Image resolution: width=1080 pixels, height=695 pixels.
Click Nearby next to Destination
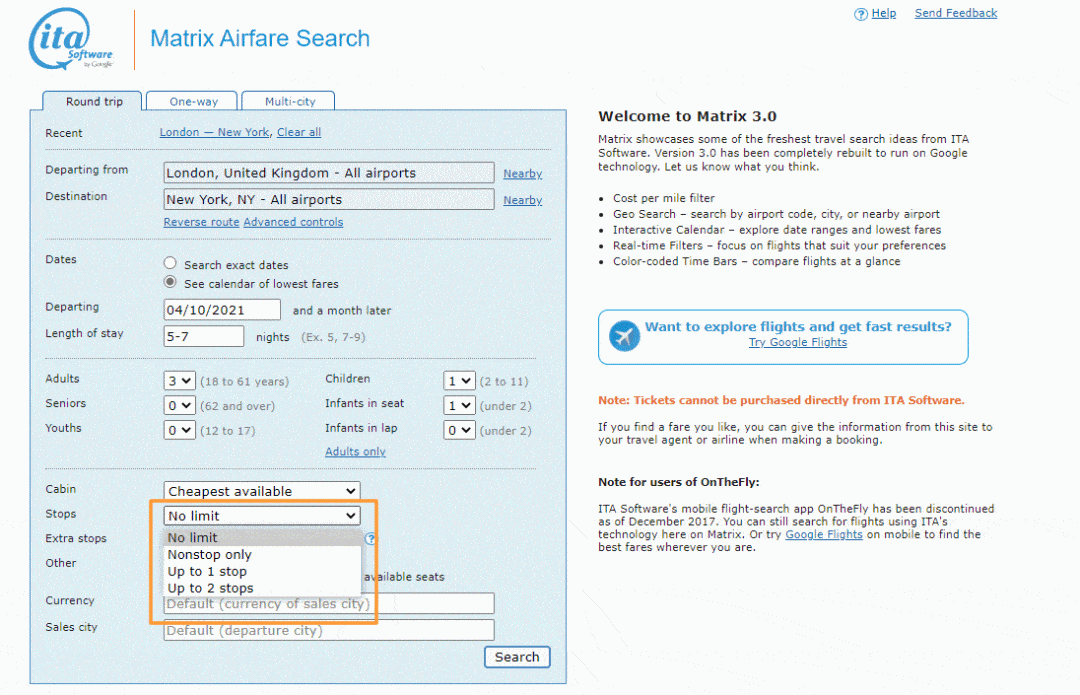pyautogui.click(x=522, y=200)
